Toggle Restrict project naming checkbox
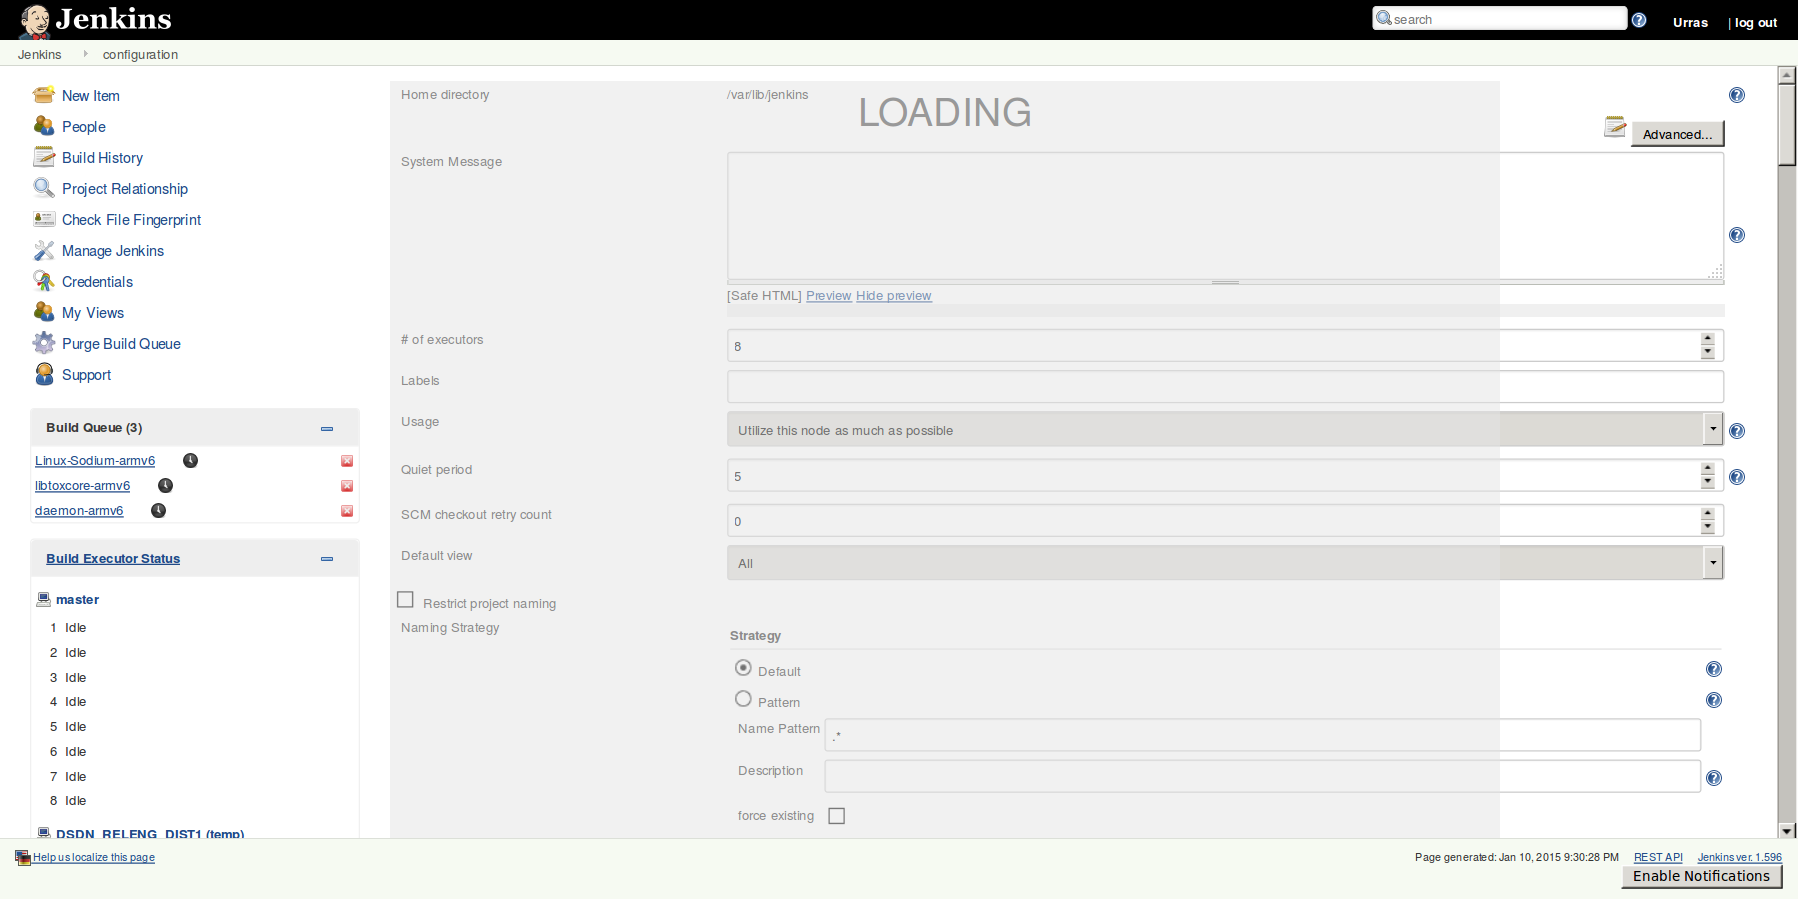This screenshot has height=899, width=1798. point(405,599)
